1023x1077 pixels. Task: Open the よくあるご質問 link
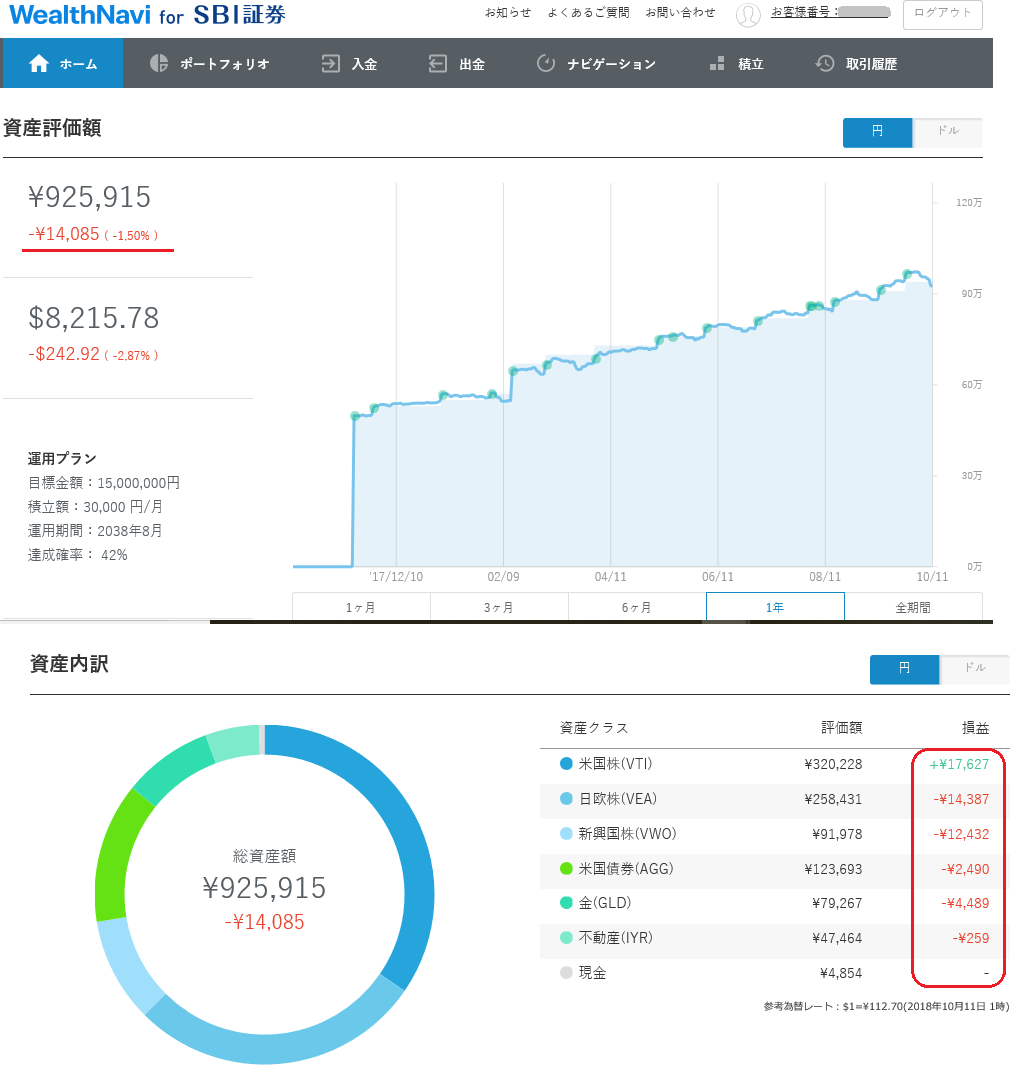pyautogui.click(x=588, y=12)
